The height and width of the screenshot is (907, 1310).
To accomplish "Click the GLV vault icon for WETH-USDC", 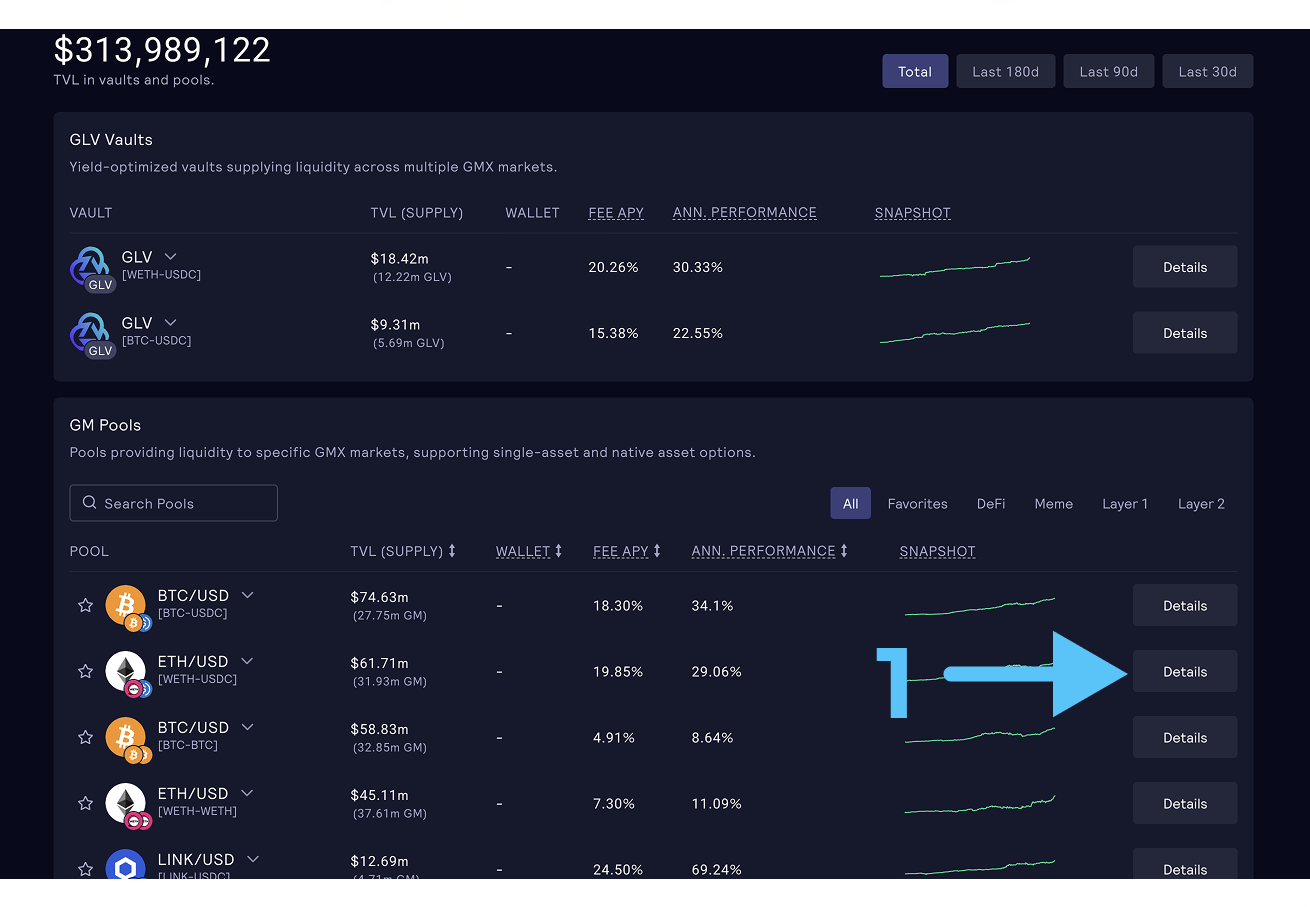I will point(90,267).
